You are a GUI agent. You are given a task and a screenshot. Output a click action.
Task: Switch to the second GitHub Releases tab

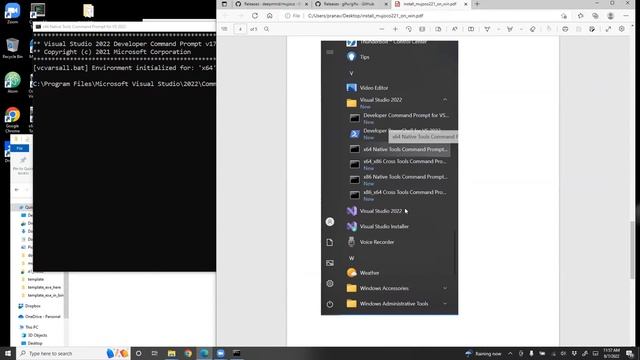pyautogui.click(x=349, y=4)
